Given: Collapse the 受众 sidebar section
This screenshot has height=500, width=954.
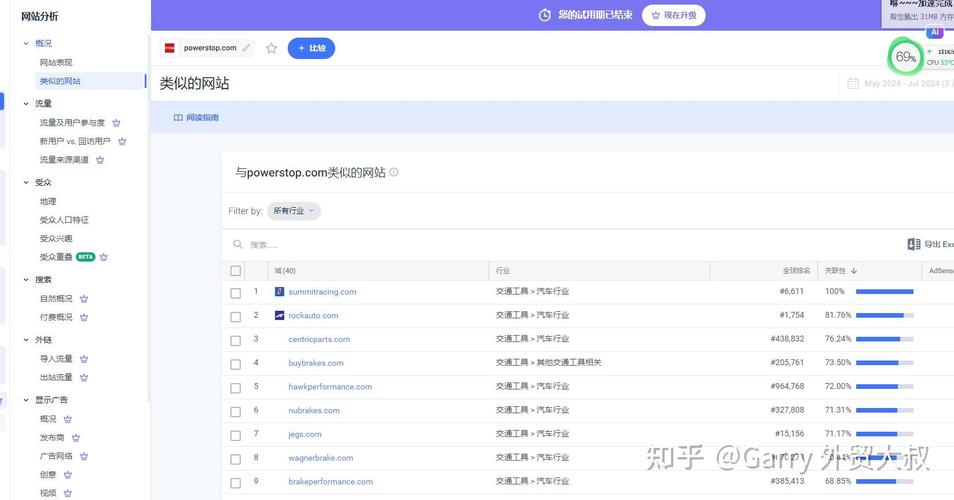Looking at the screenshot, I should pyautogui.click(x=26, y=182).
